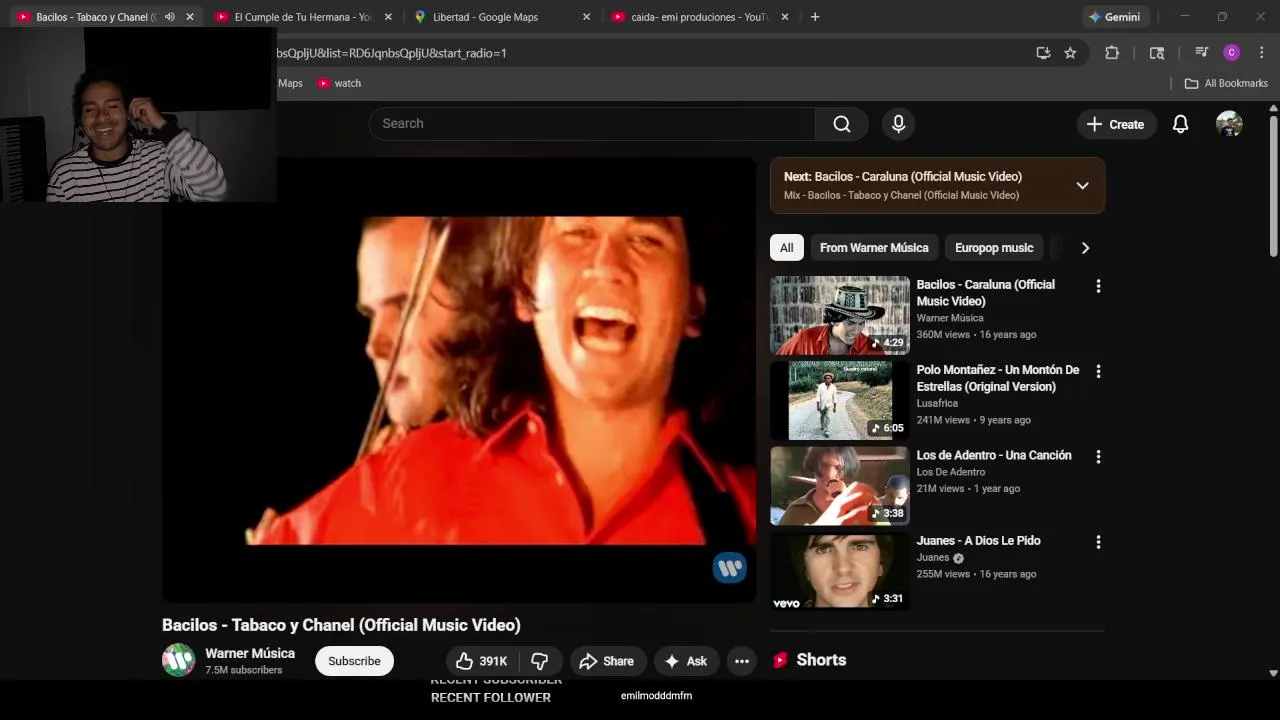This screenshot has width=1280, height=720.
Task: Open Juanes A Dios Le Pido thumbnail
Action: point(840,571)
